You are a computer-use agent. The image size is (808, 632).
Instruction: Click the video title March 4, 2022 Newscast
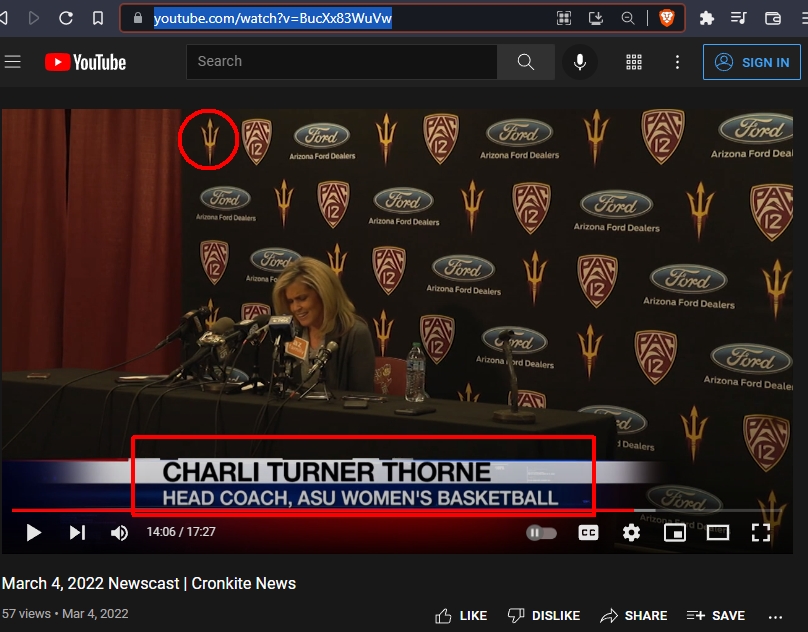pos(149,584)
